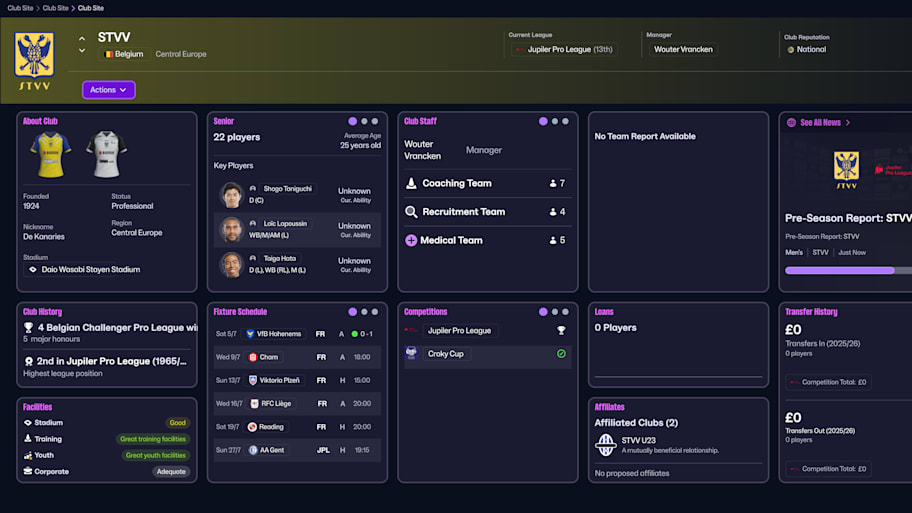This screenshot has width=912, height=513.
Task: Open Taiga Hata player profile
Action: coord(280,258)
